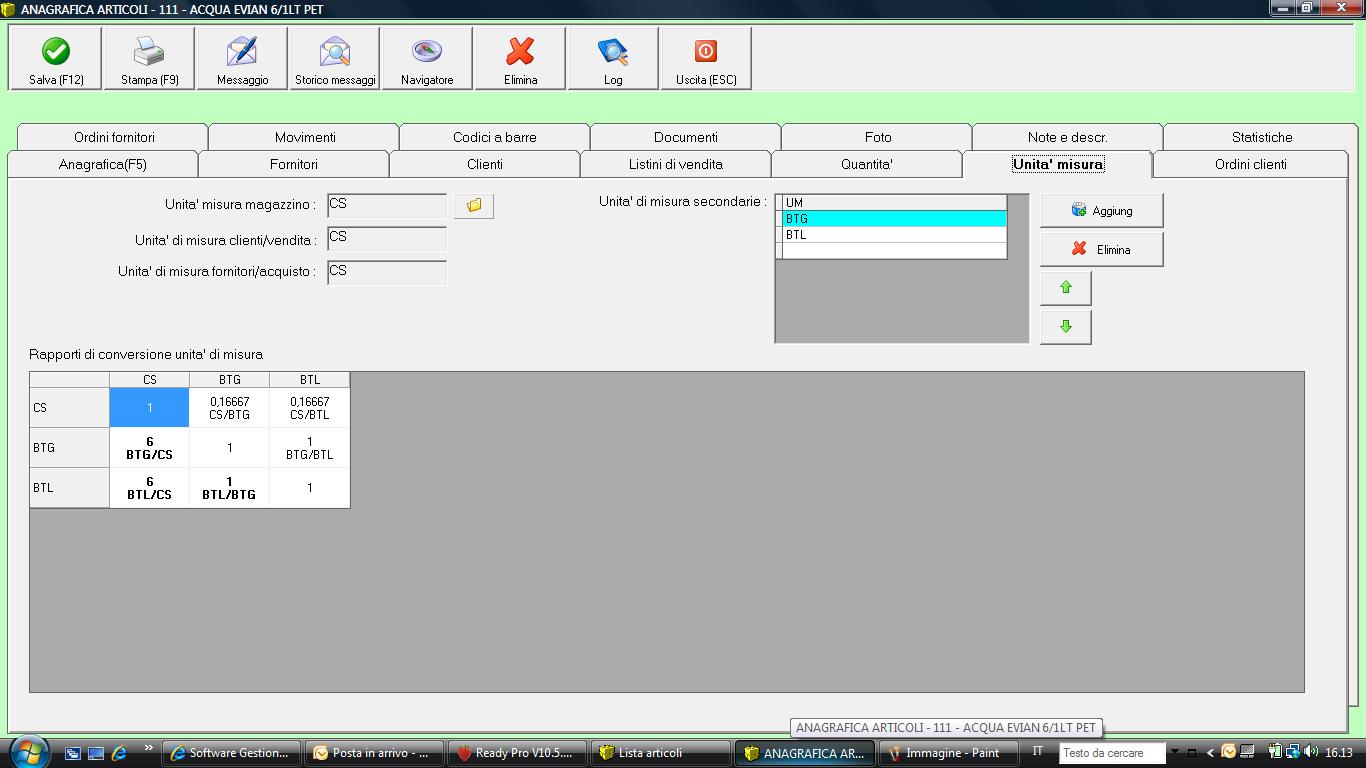The image size is (1366, 768).
Task: Open Listini di vendita tab
Action: click(675, 164)
